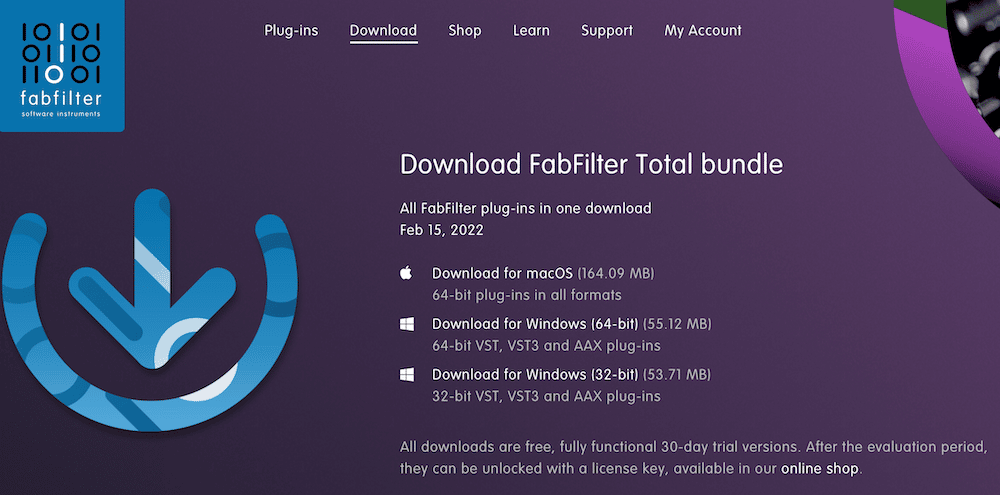The height and width of the screenshot is (495, 1000).
Task: Click Windows icon beside 32-bit download
Action: (x=407, y=374)
